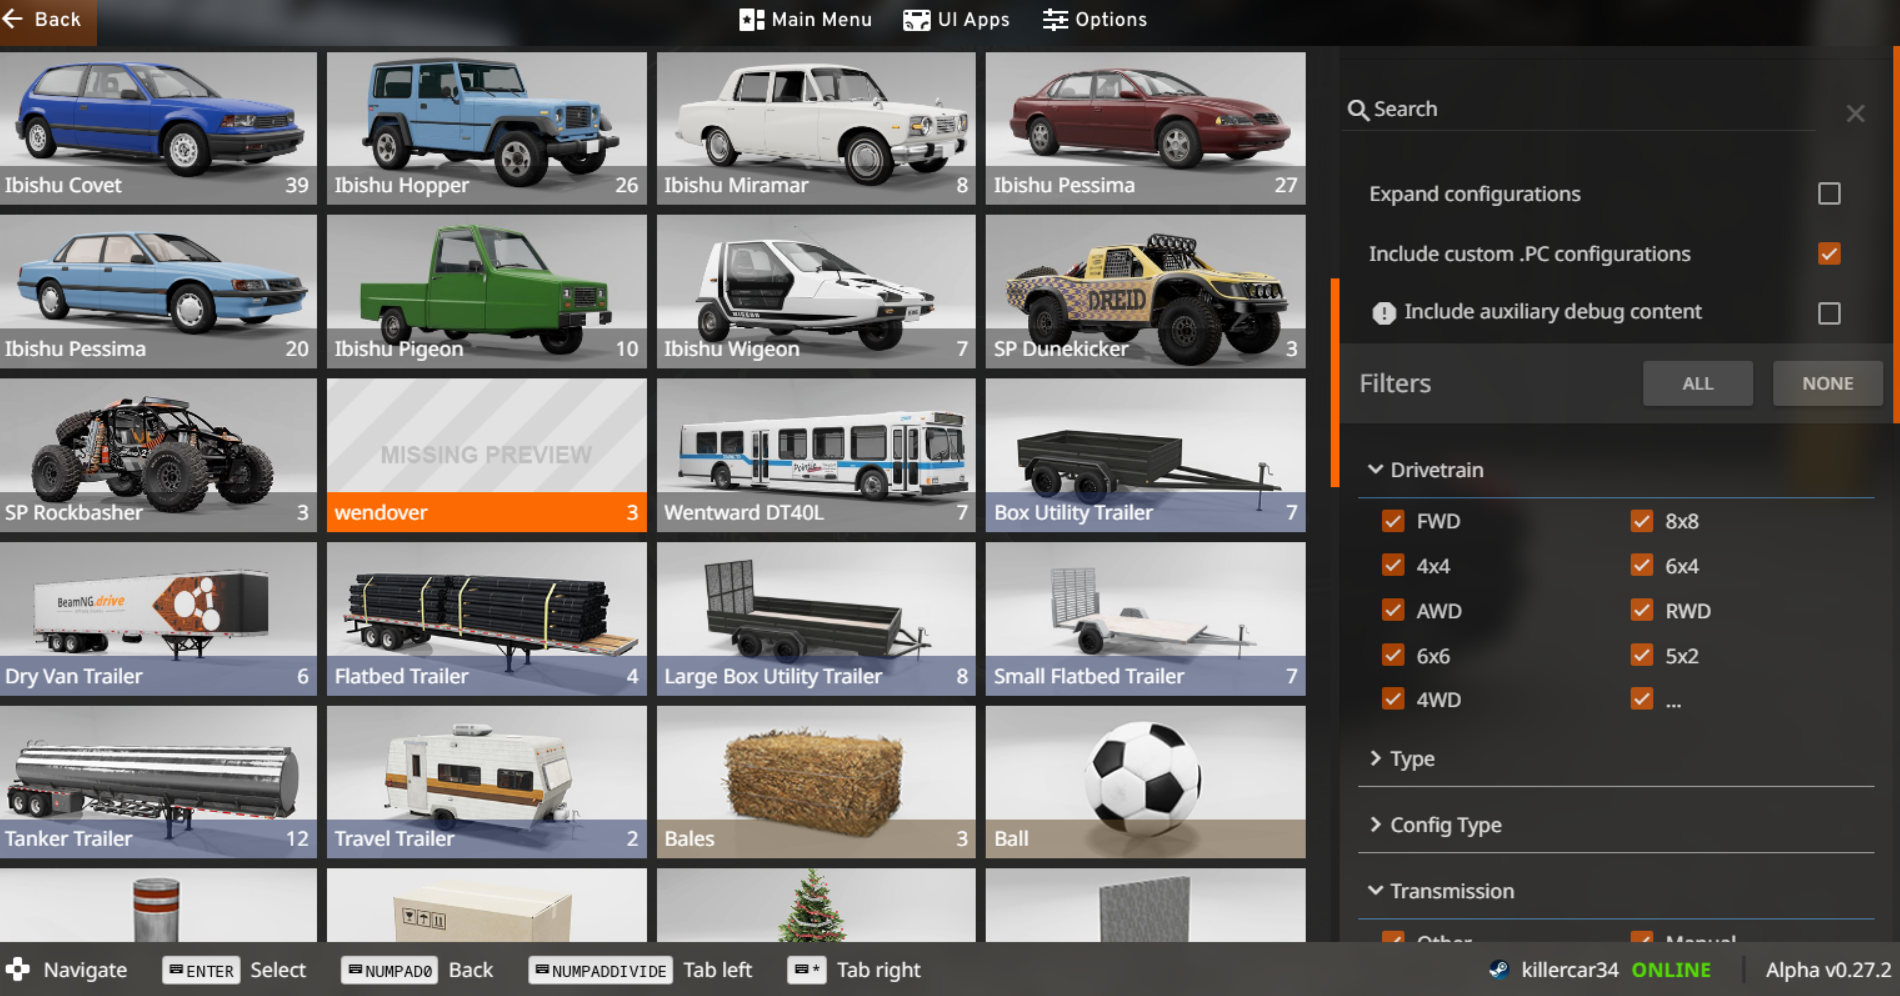Uncheck the '...' drivetrain filter
The image size is (1900, 996).
pos(1641,699)
